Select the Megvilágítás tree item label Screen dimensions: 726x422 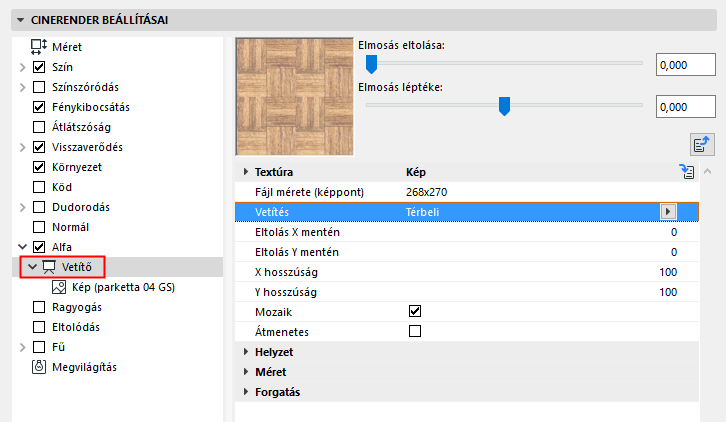(x=84, y=367)
